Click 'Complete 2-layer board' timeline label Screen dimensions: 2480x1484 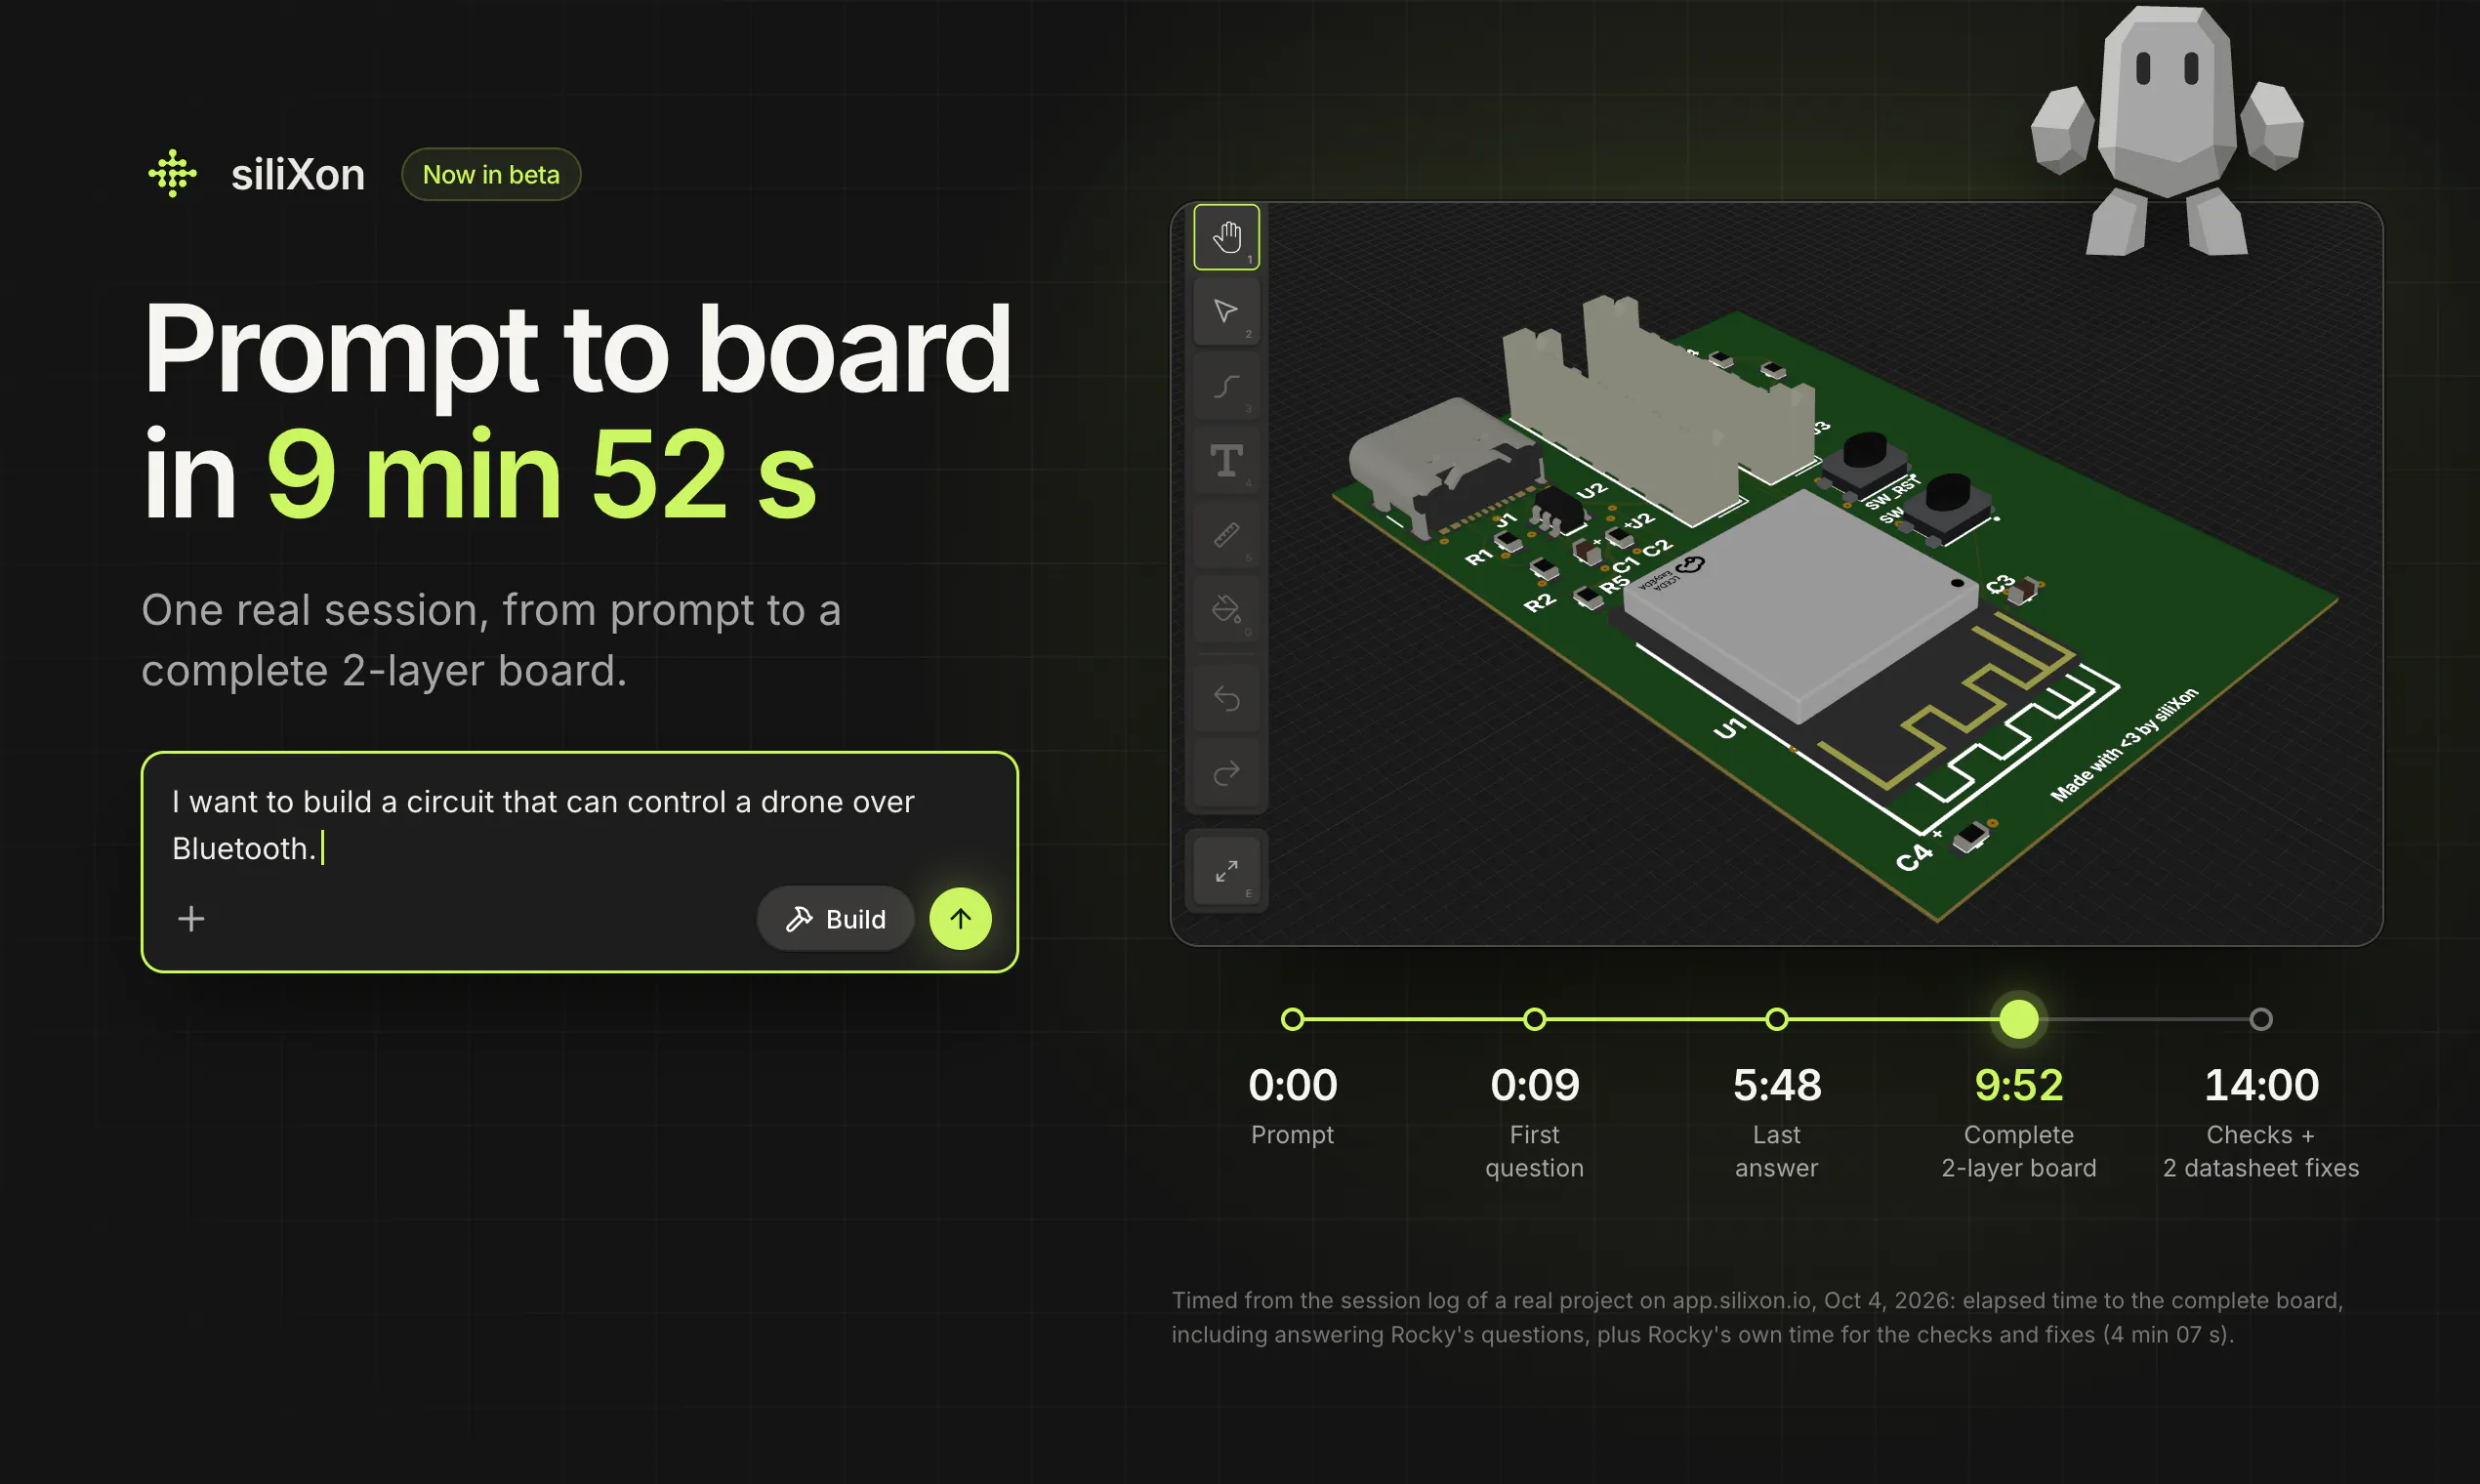(2019, 1151)
